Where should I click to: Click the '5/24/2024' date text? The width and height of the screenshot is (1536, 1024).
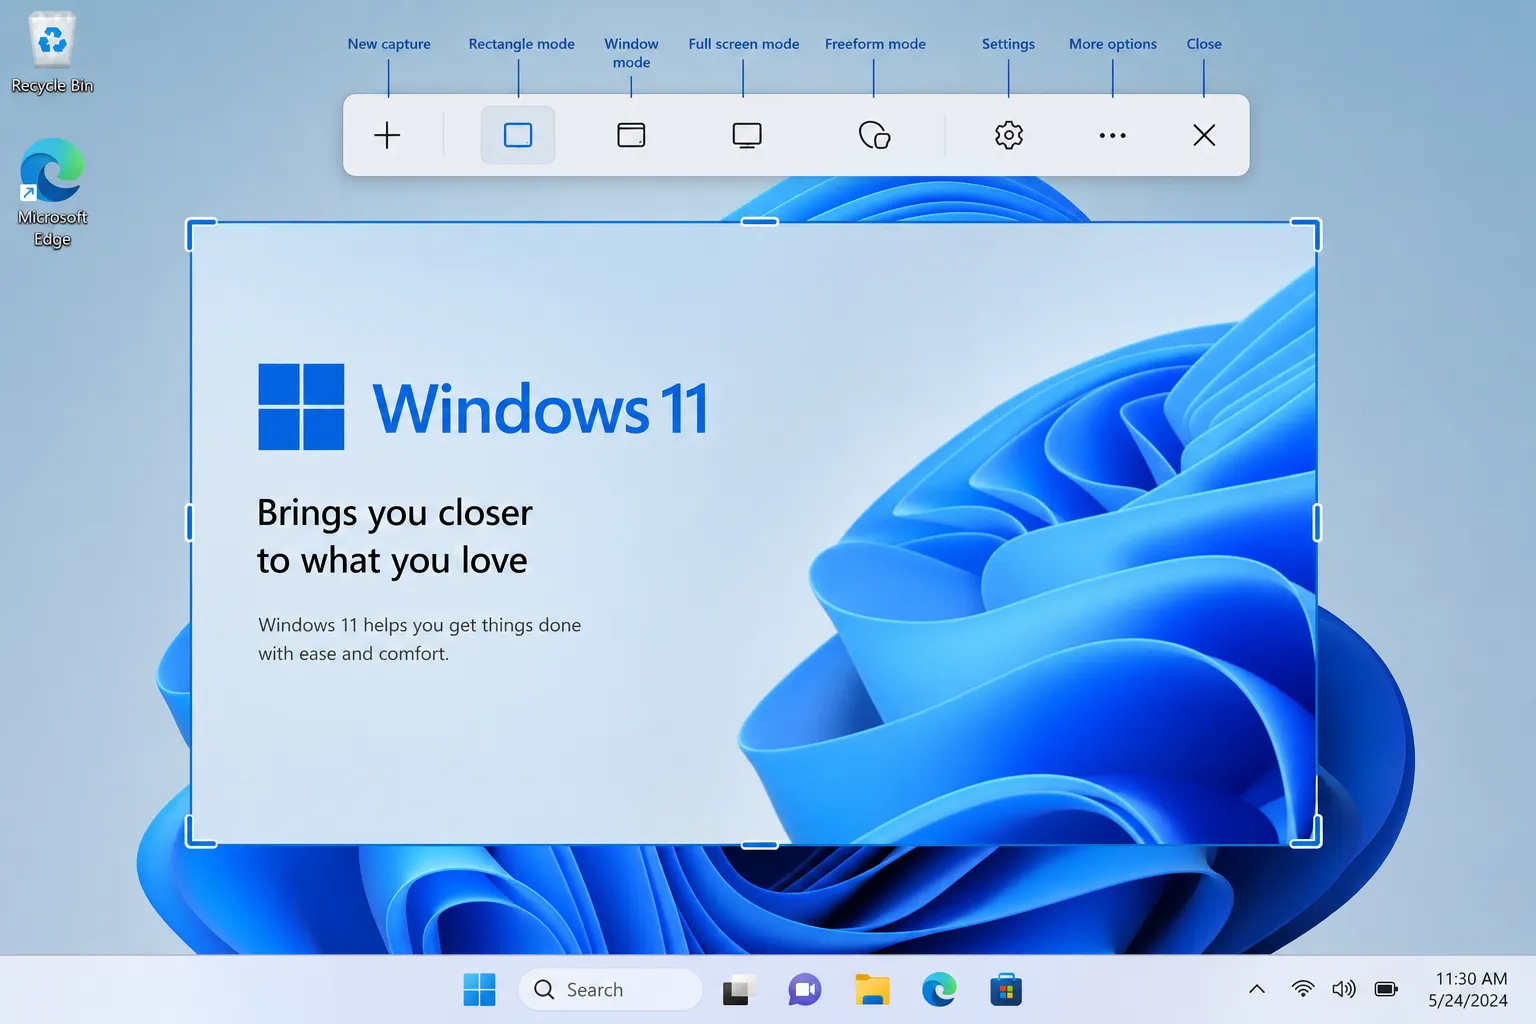click(1467, 1001)
